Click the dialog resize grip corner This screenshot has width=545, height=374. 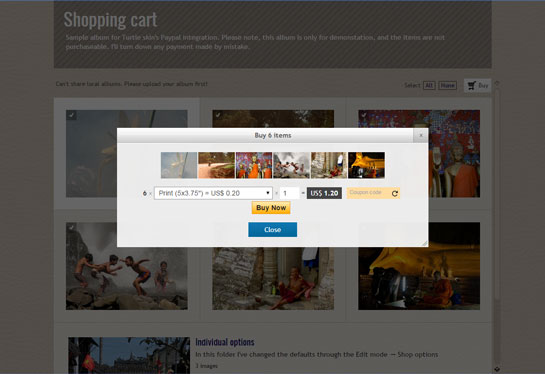click(x=424, y=243)
